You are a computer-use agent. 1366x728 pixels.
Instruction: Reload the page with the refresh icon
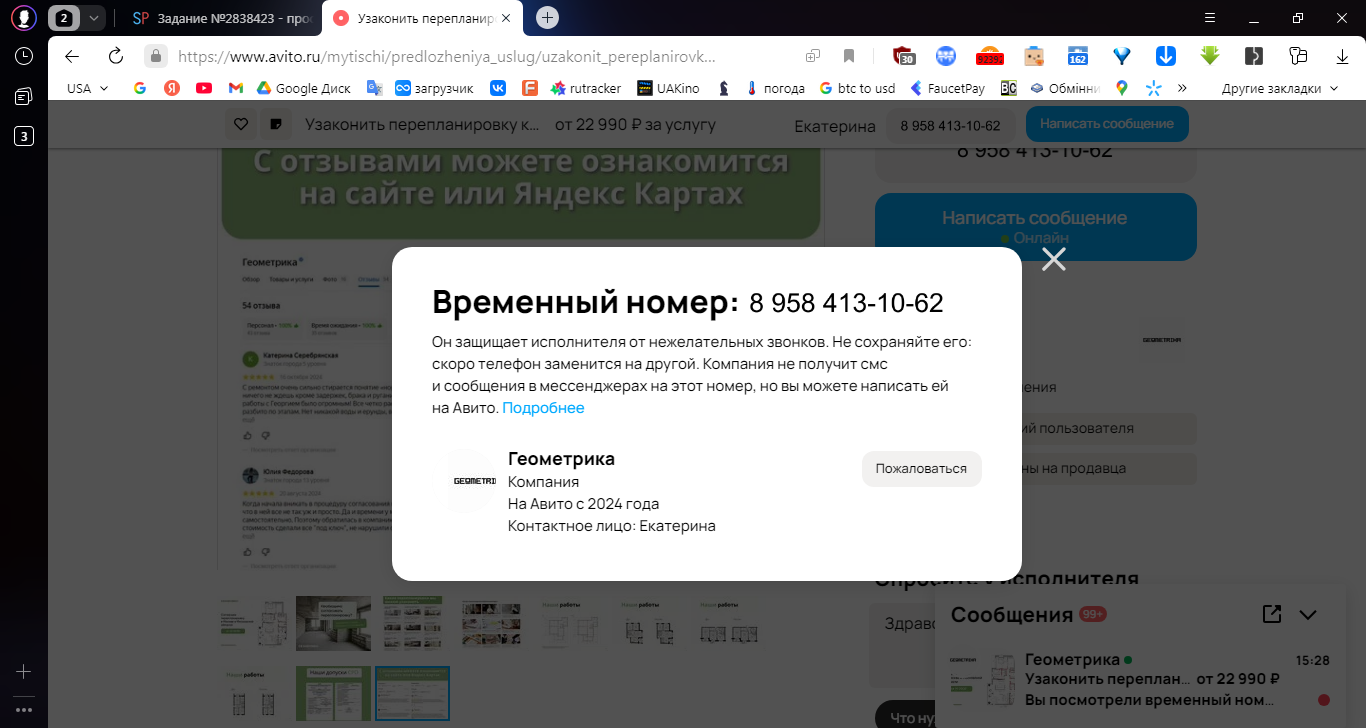tap(115, 56)
